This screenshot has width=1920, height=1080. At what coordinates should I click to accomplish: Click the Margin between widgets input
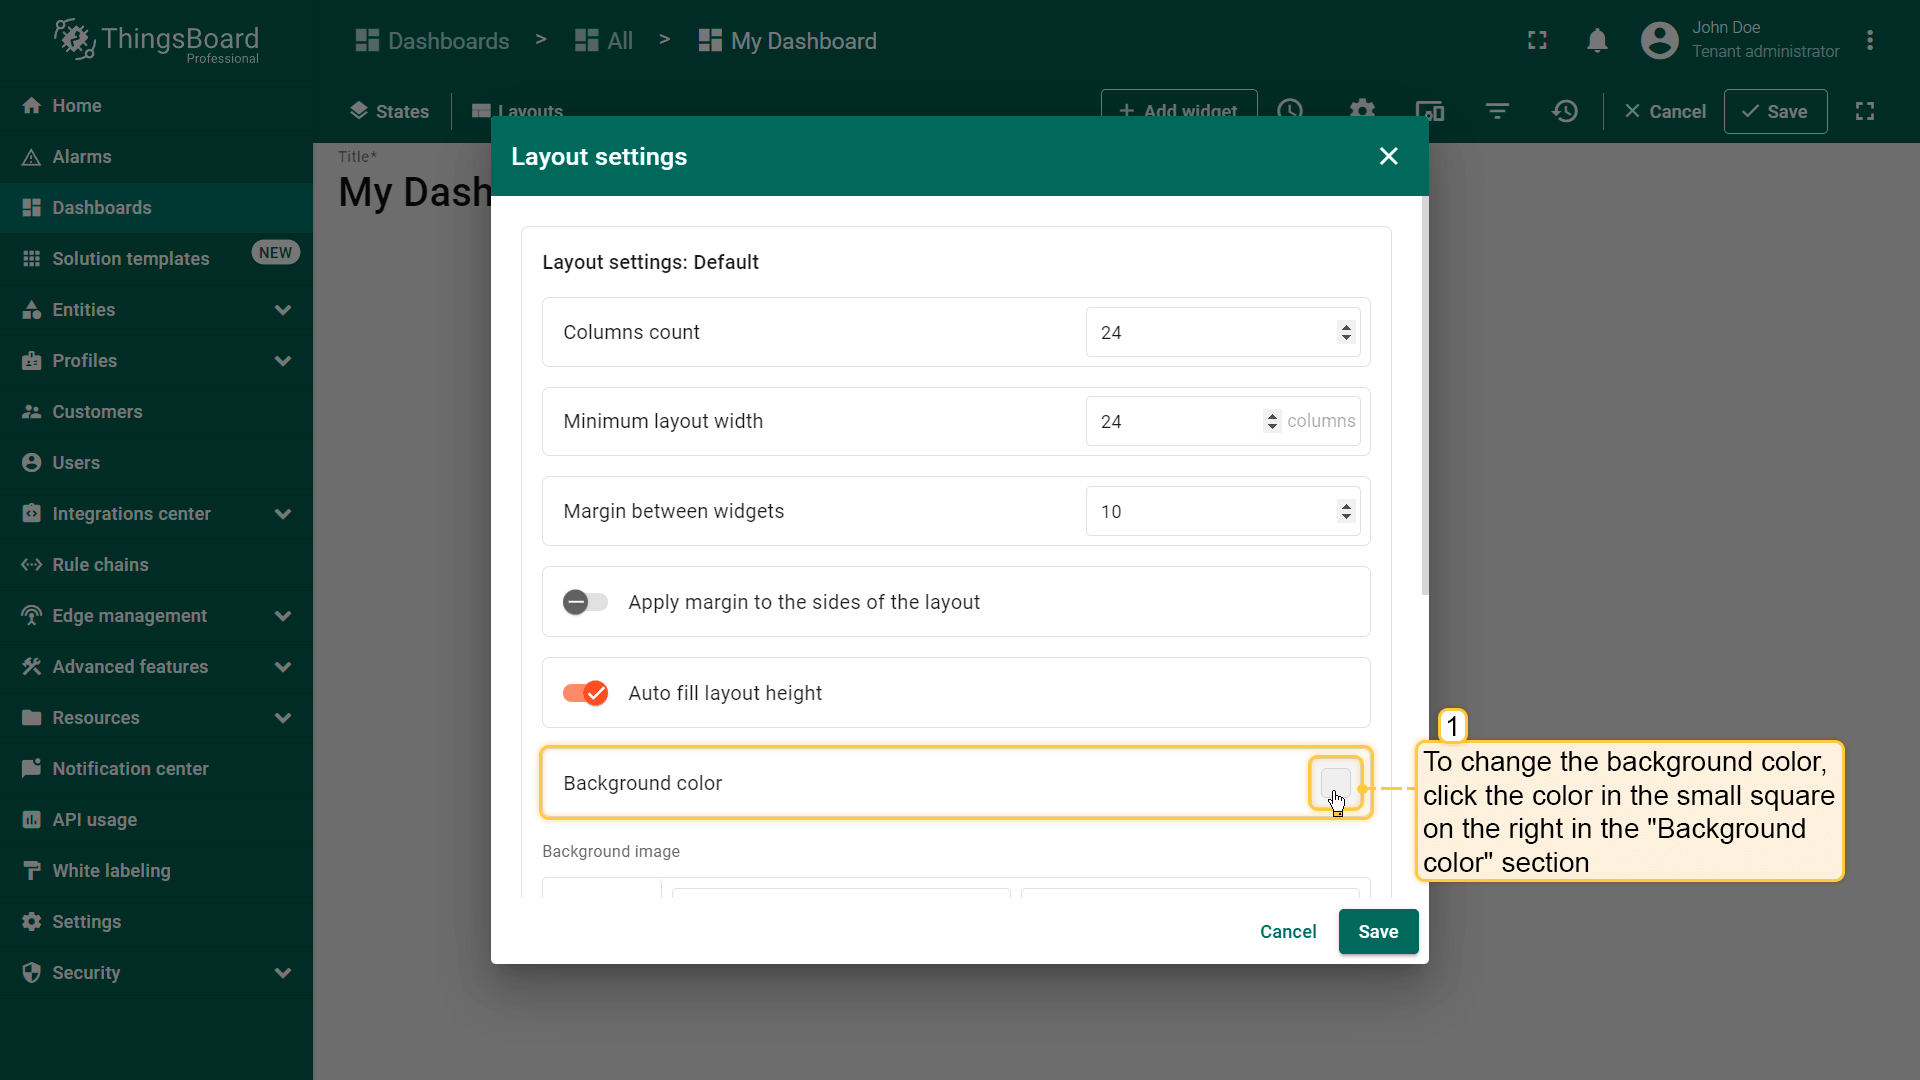point(1210,512)
